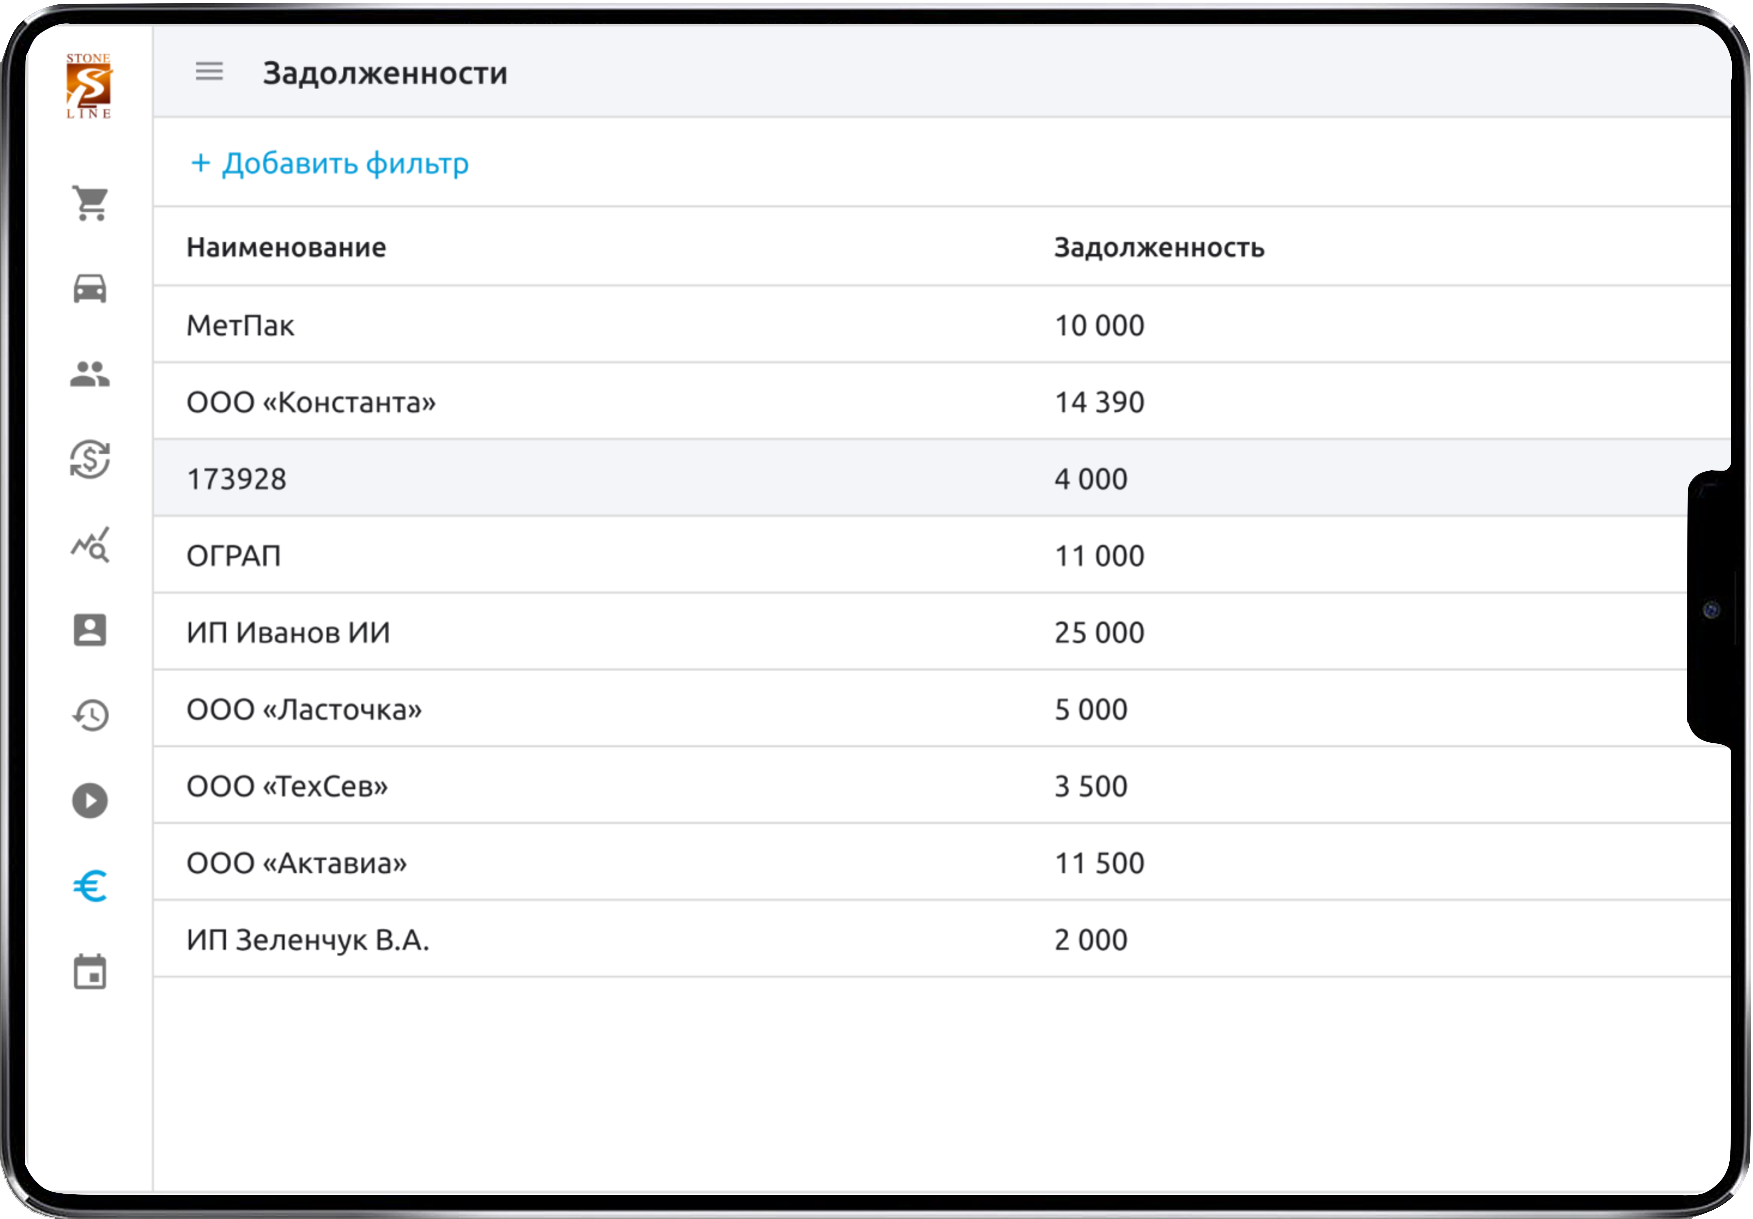1753x1219 pixels.
Task: Open the history section with clock icon
Action: pyautogui.click(x=90, y=715)
